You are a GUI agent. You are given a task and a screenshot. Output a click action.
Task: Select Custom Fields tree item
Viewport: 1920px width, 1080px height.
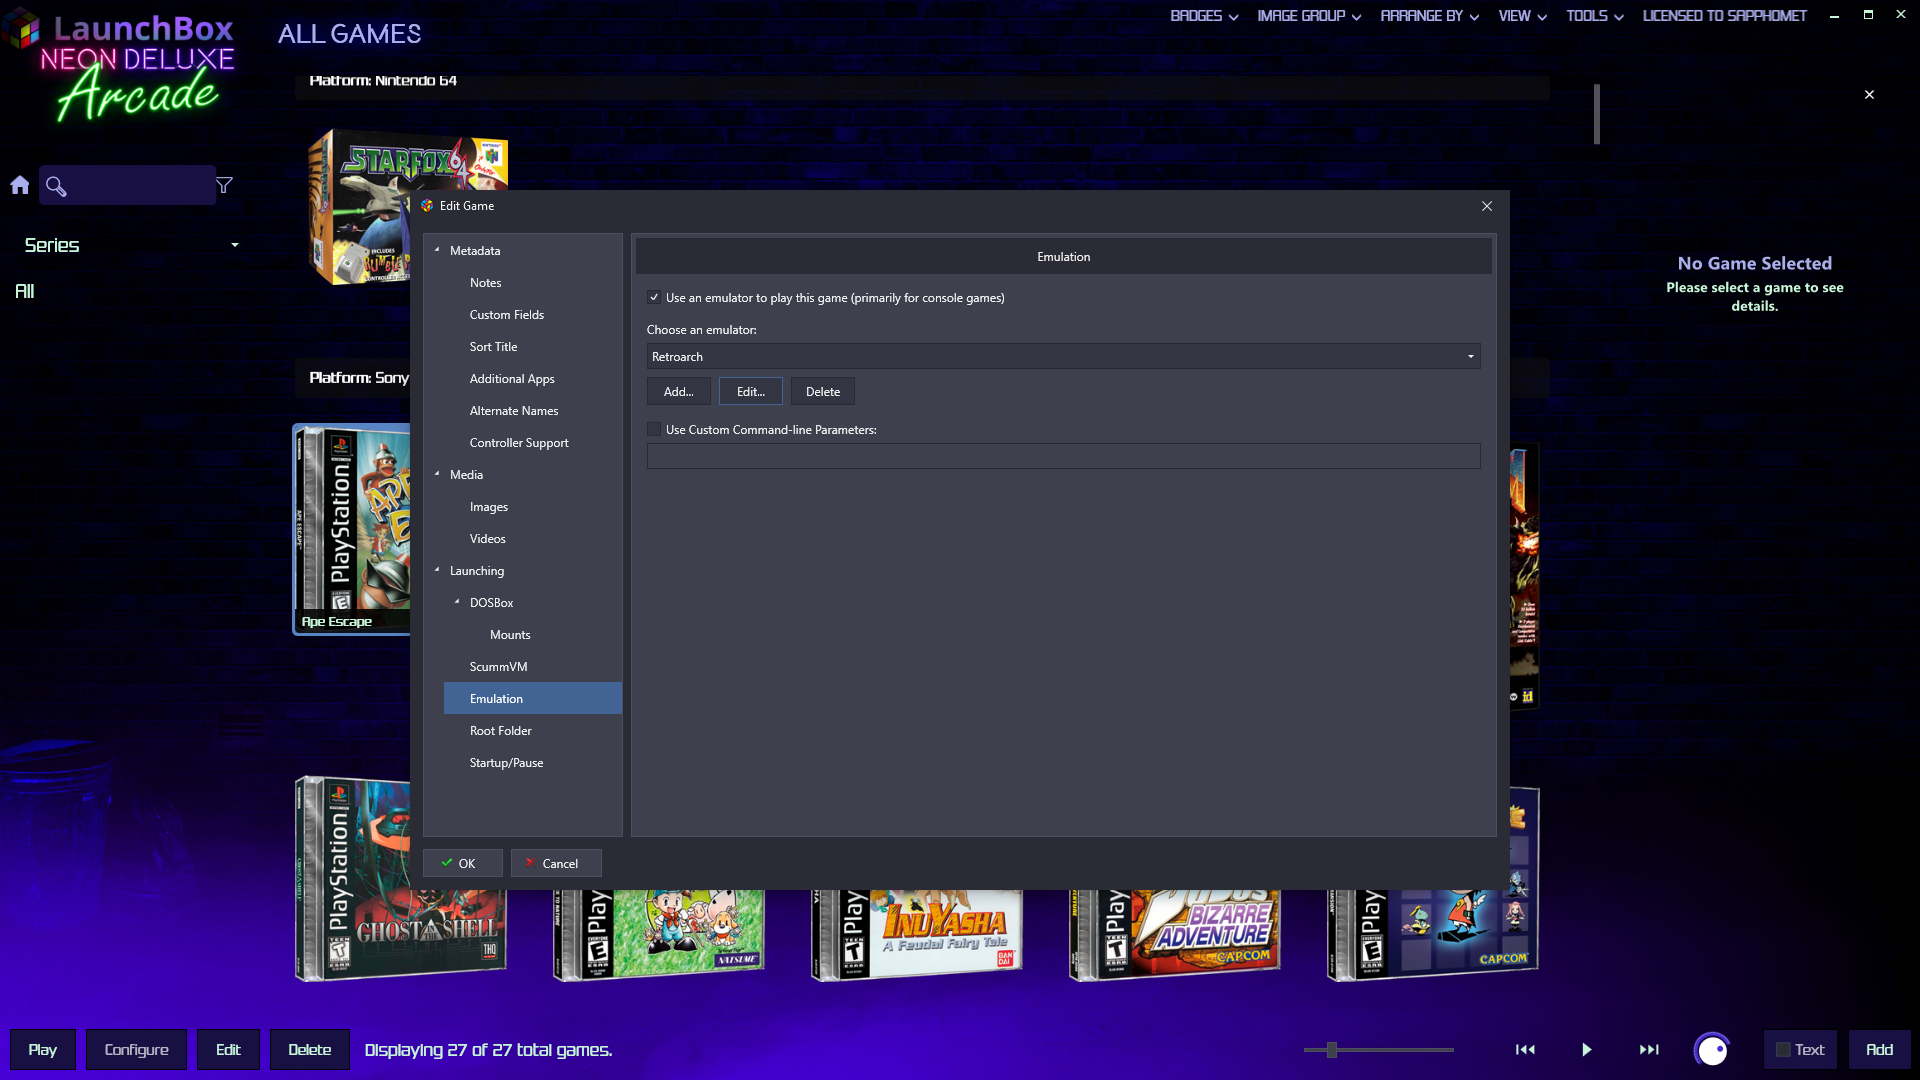(x=507, y=314)
